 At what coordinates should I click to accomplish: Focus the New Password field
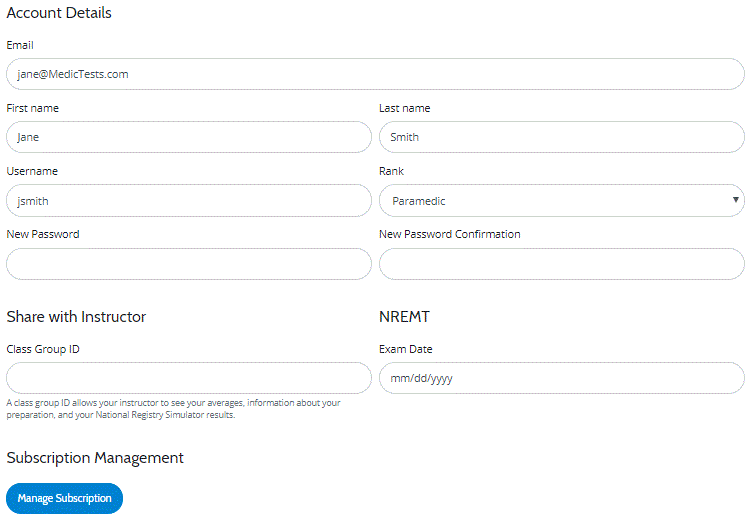pos(188,264)
